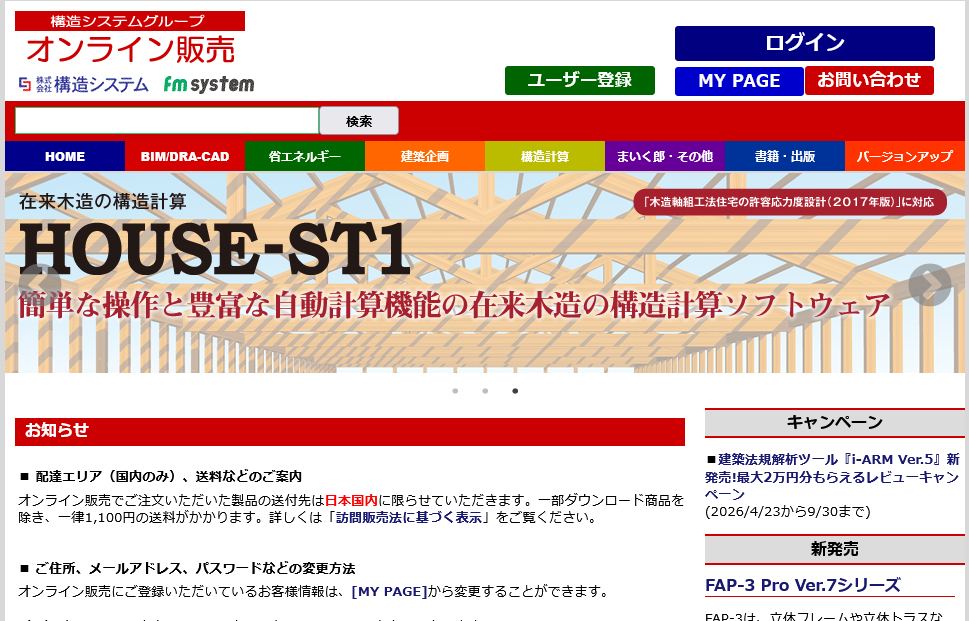Click the 検索 search button

pyautogui.click(x=359, y=120)
